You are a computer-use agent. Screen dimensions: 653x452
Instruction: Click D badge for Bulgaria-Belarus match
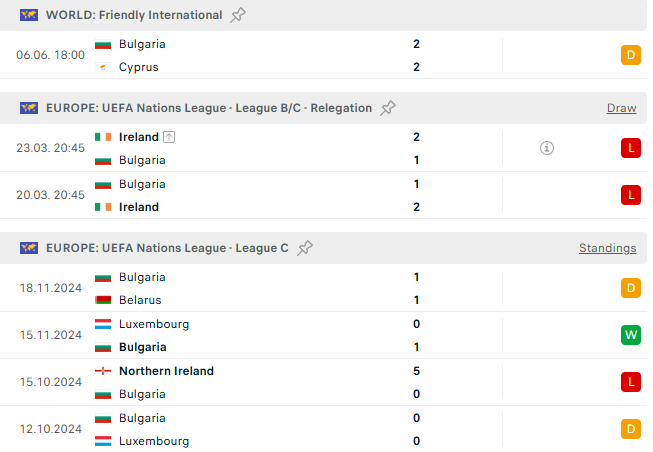631,288
